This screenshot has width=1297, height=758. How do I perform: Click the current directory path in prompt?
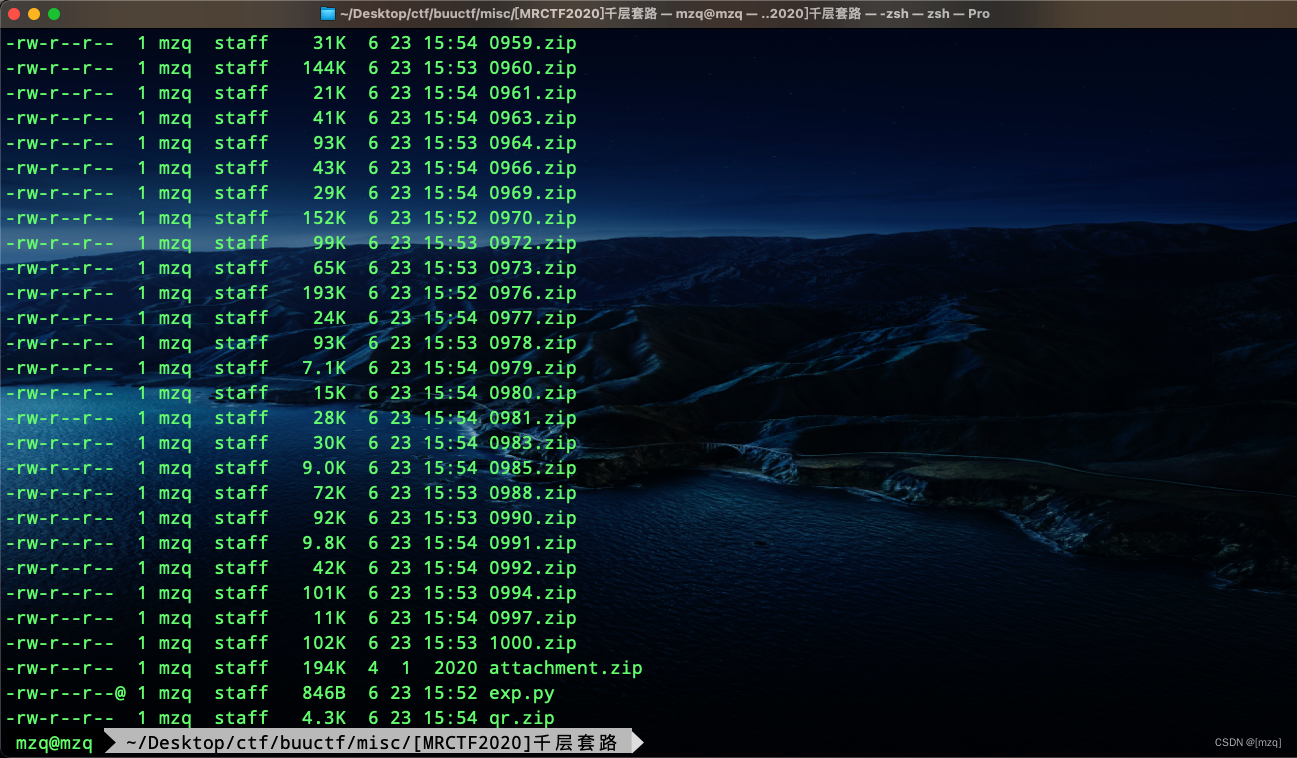371,743
